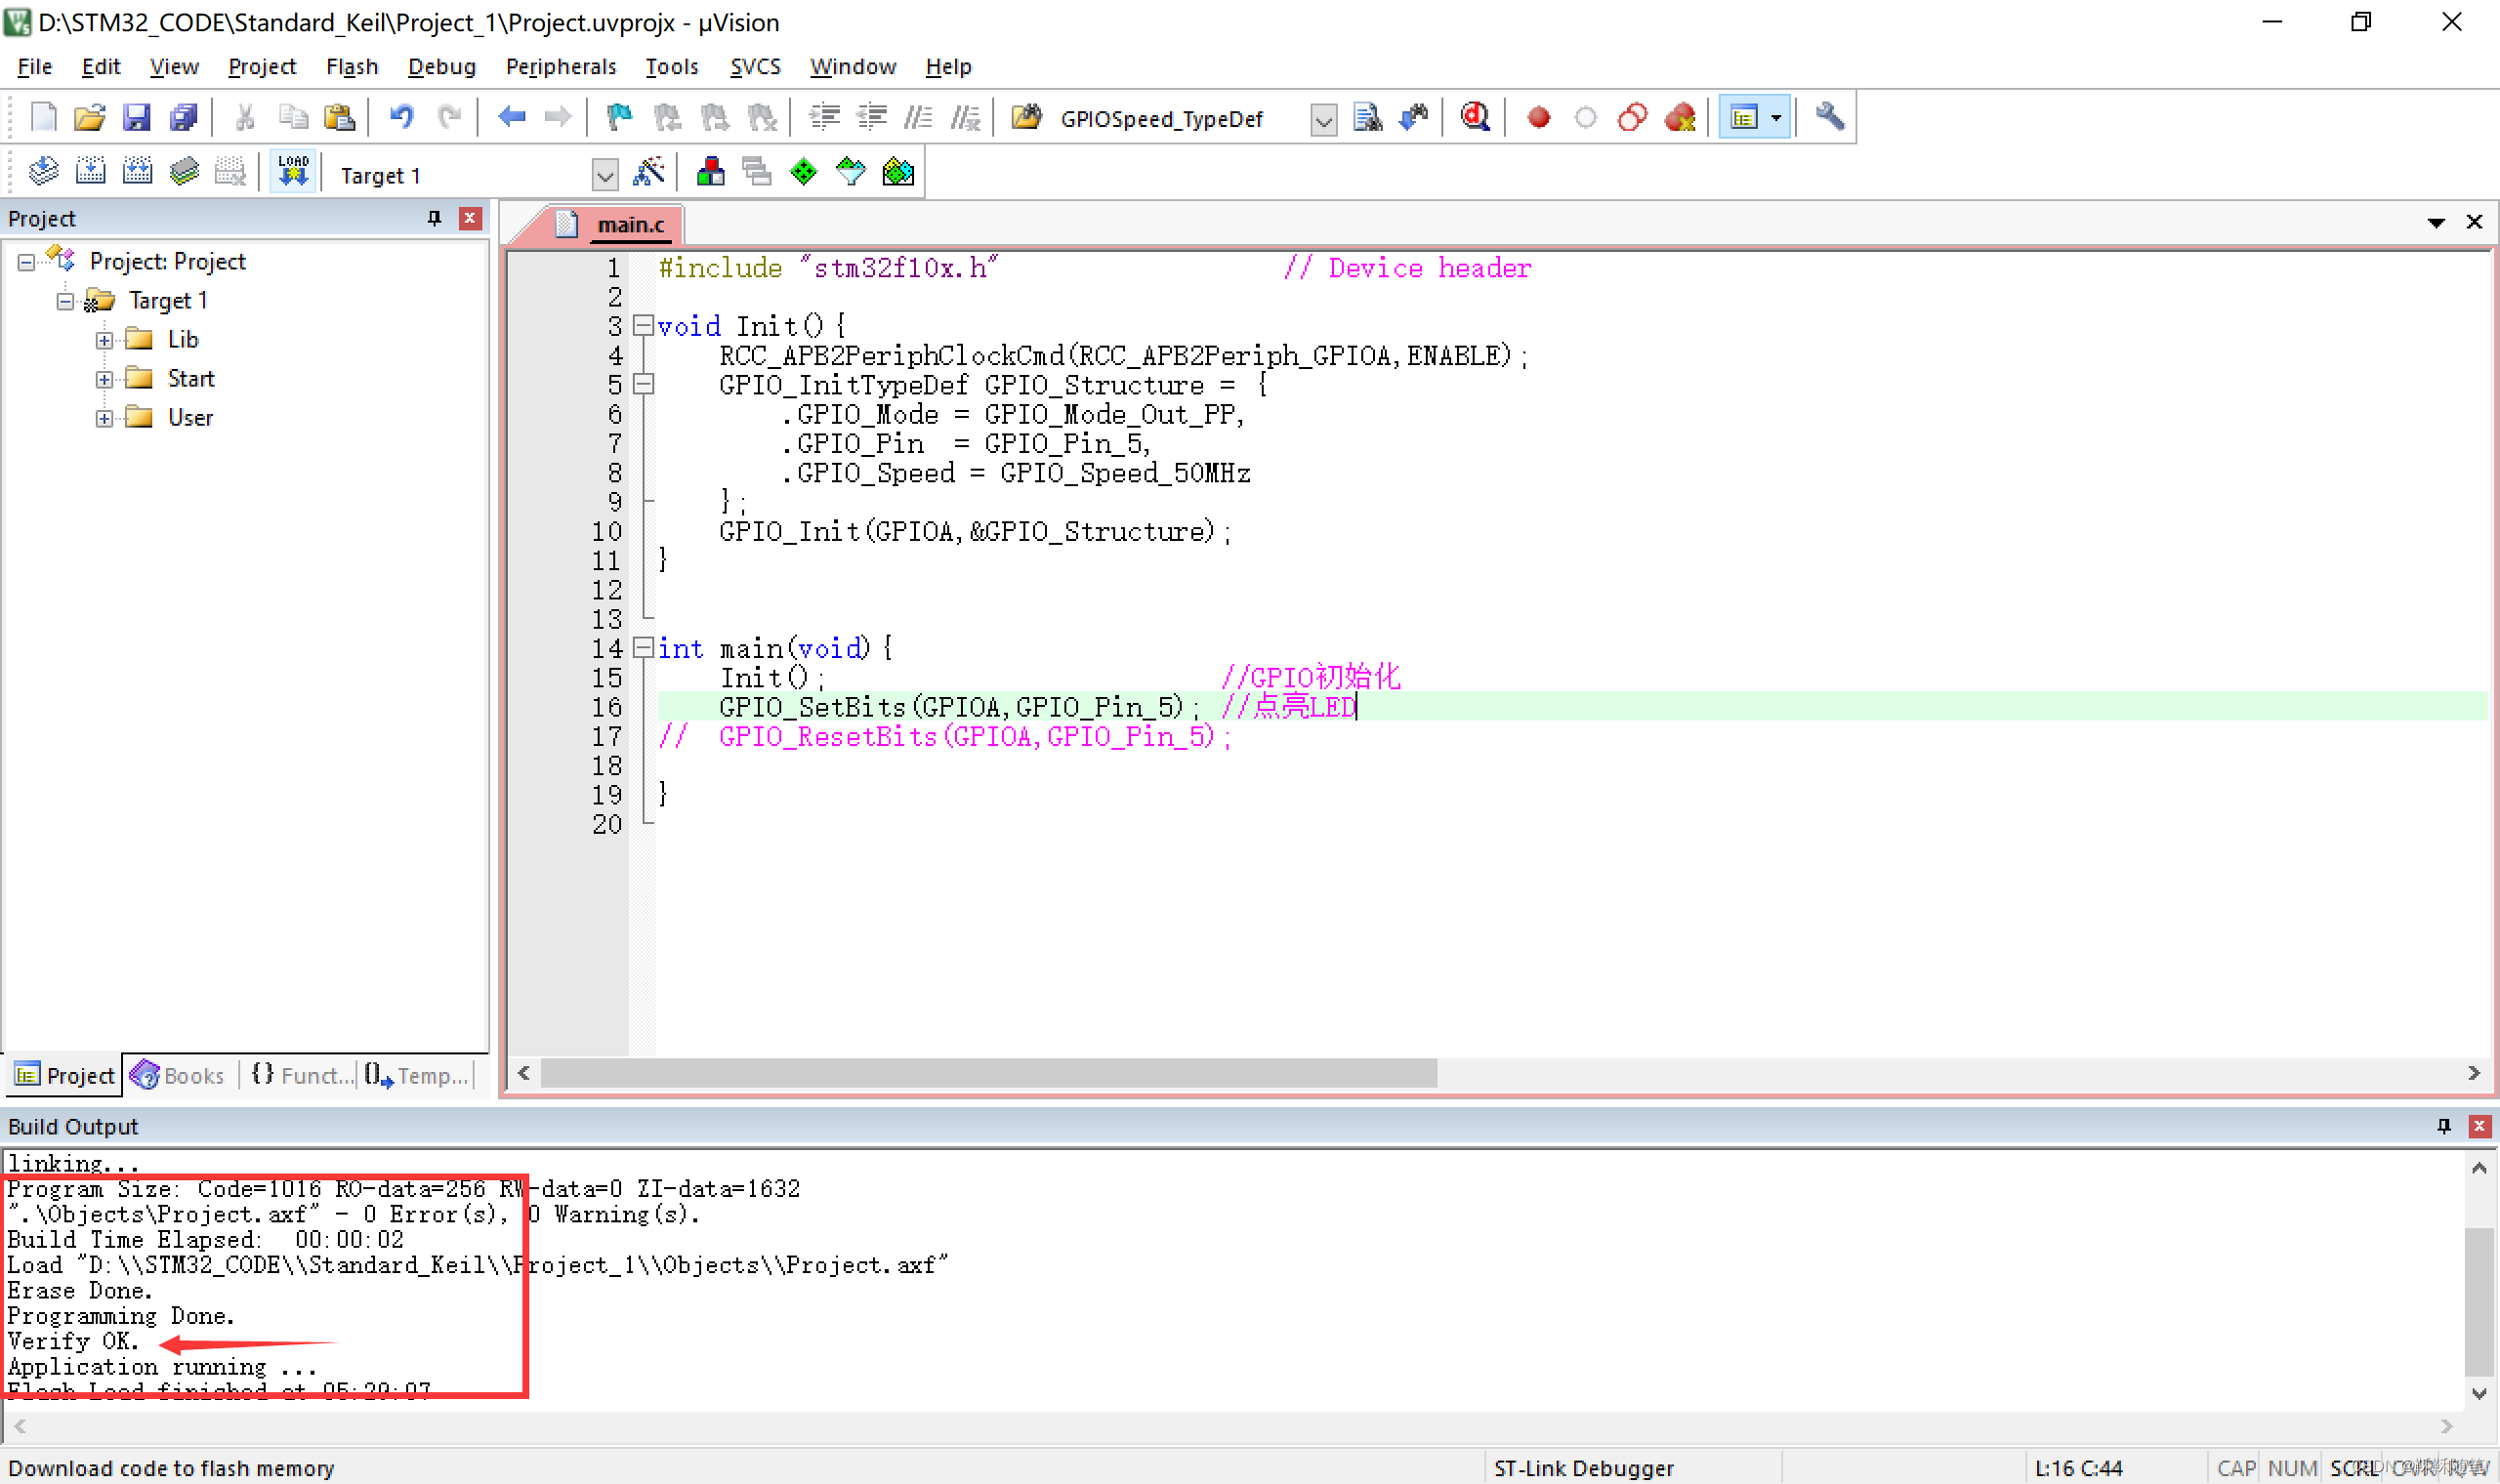Open Options for Target with the magic wand icon
2500x1484 pixels.
[x=649, y=172]
